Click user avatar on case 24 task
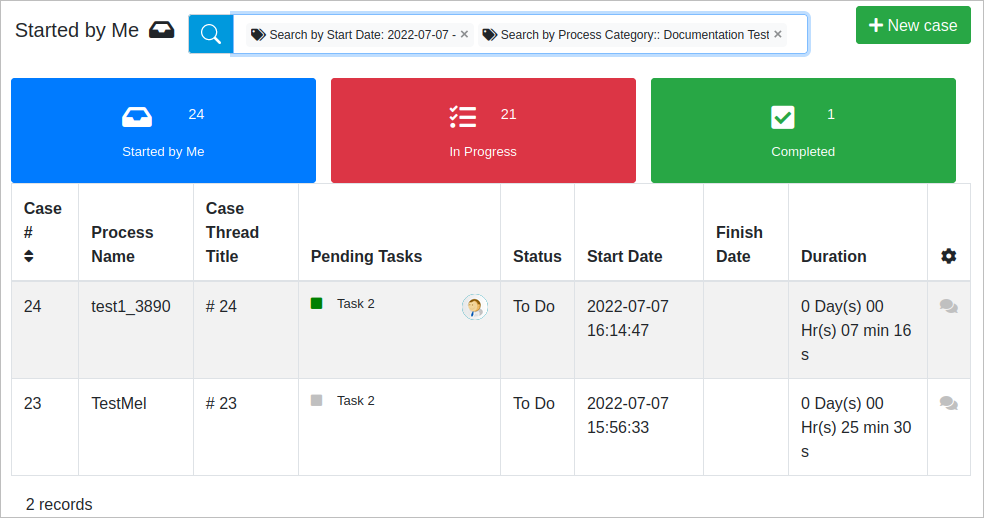The width and height of the screenshot is (984, 518). (x=475, y=307)
